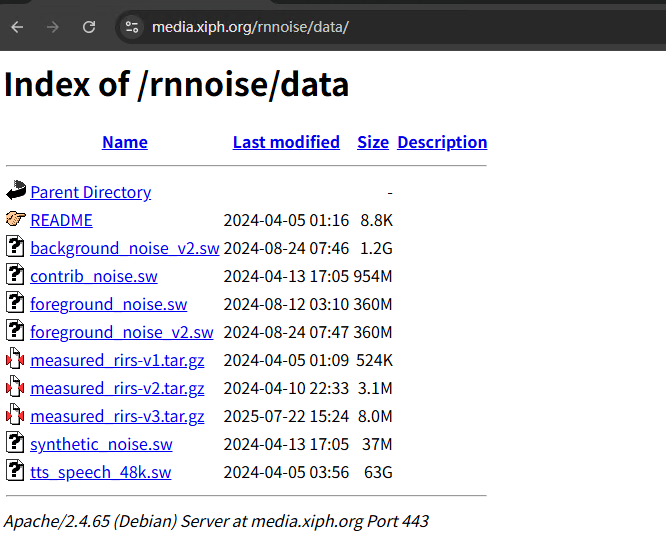Download the foreground_noise_v2.sw file
The width and height of the screenshot is (666, 545).
click(122, 332)
